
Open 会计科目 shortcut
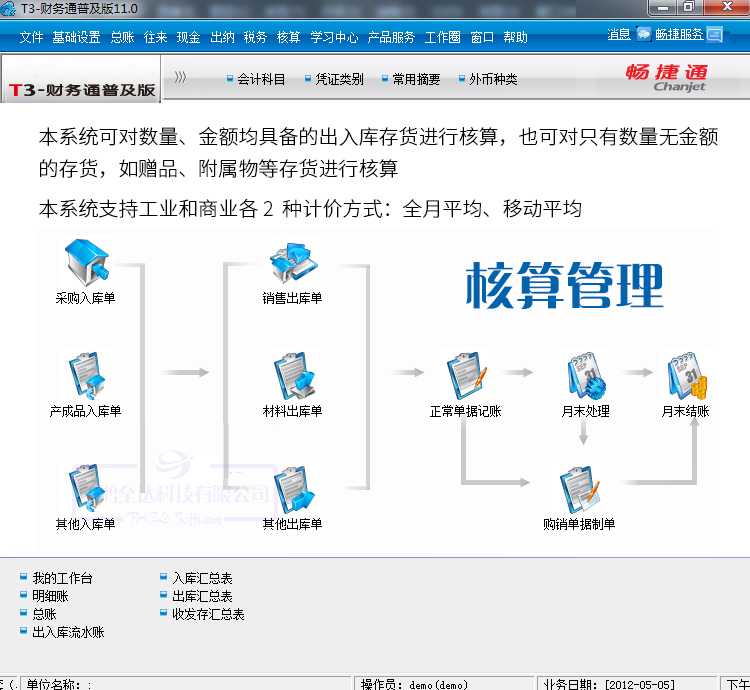point(261,79)
